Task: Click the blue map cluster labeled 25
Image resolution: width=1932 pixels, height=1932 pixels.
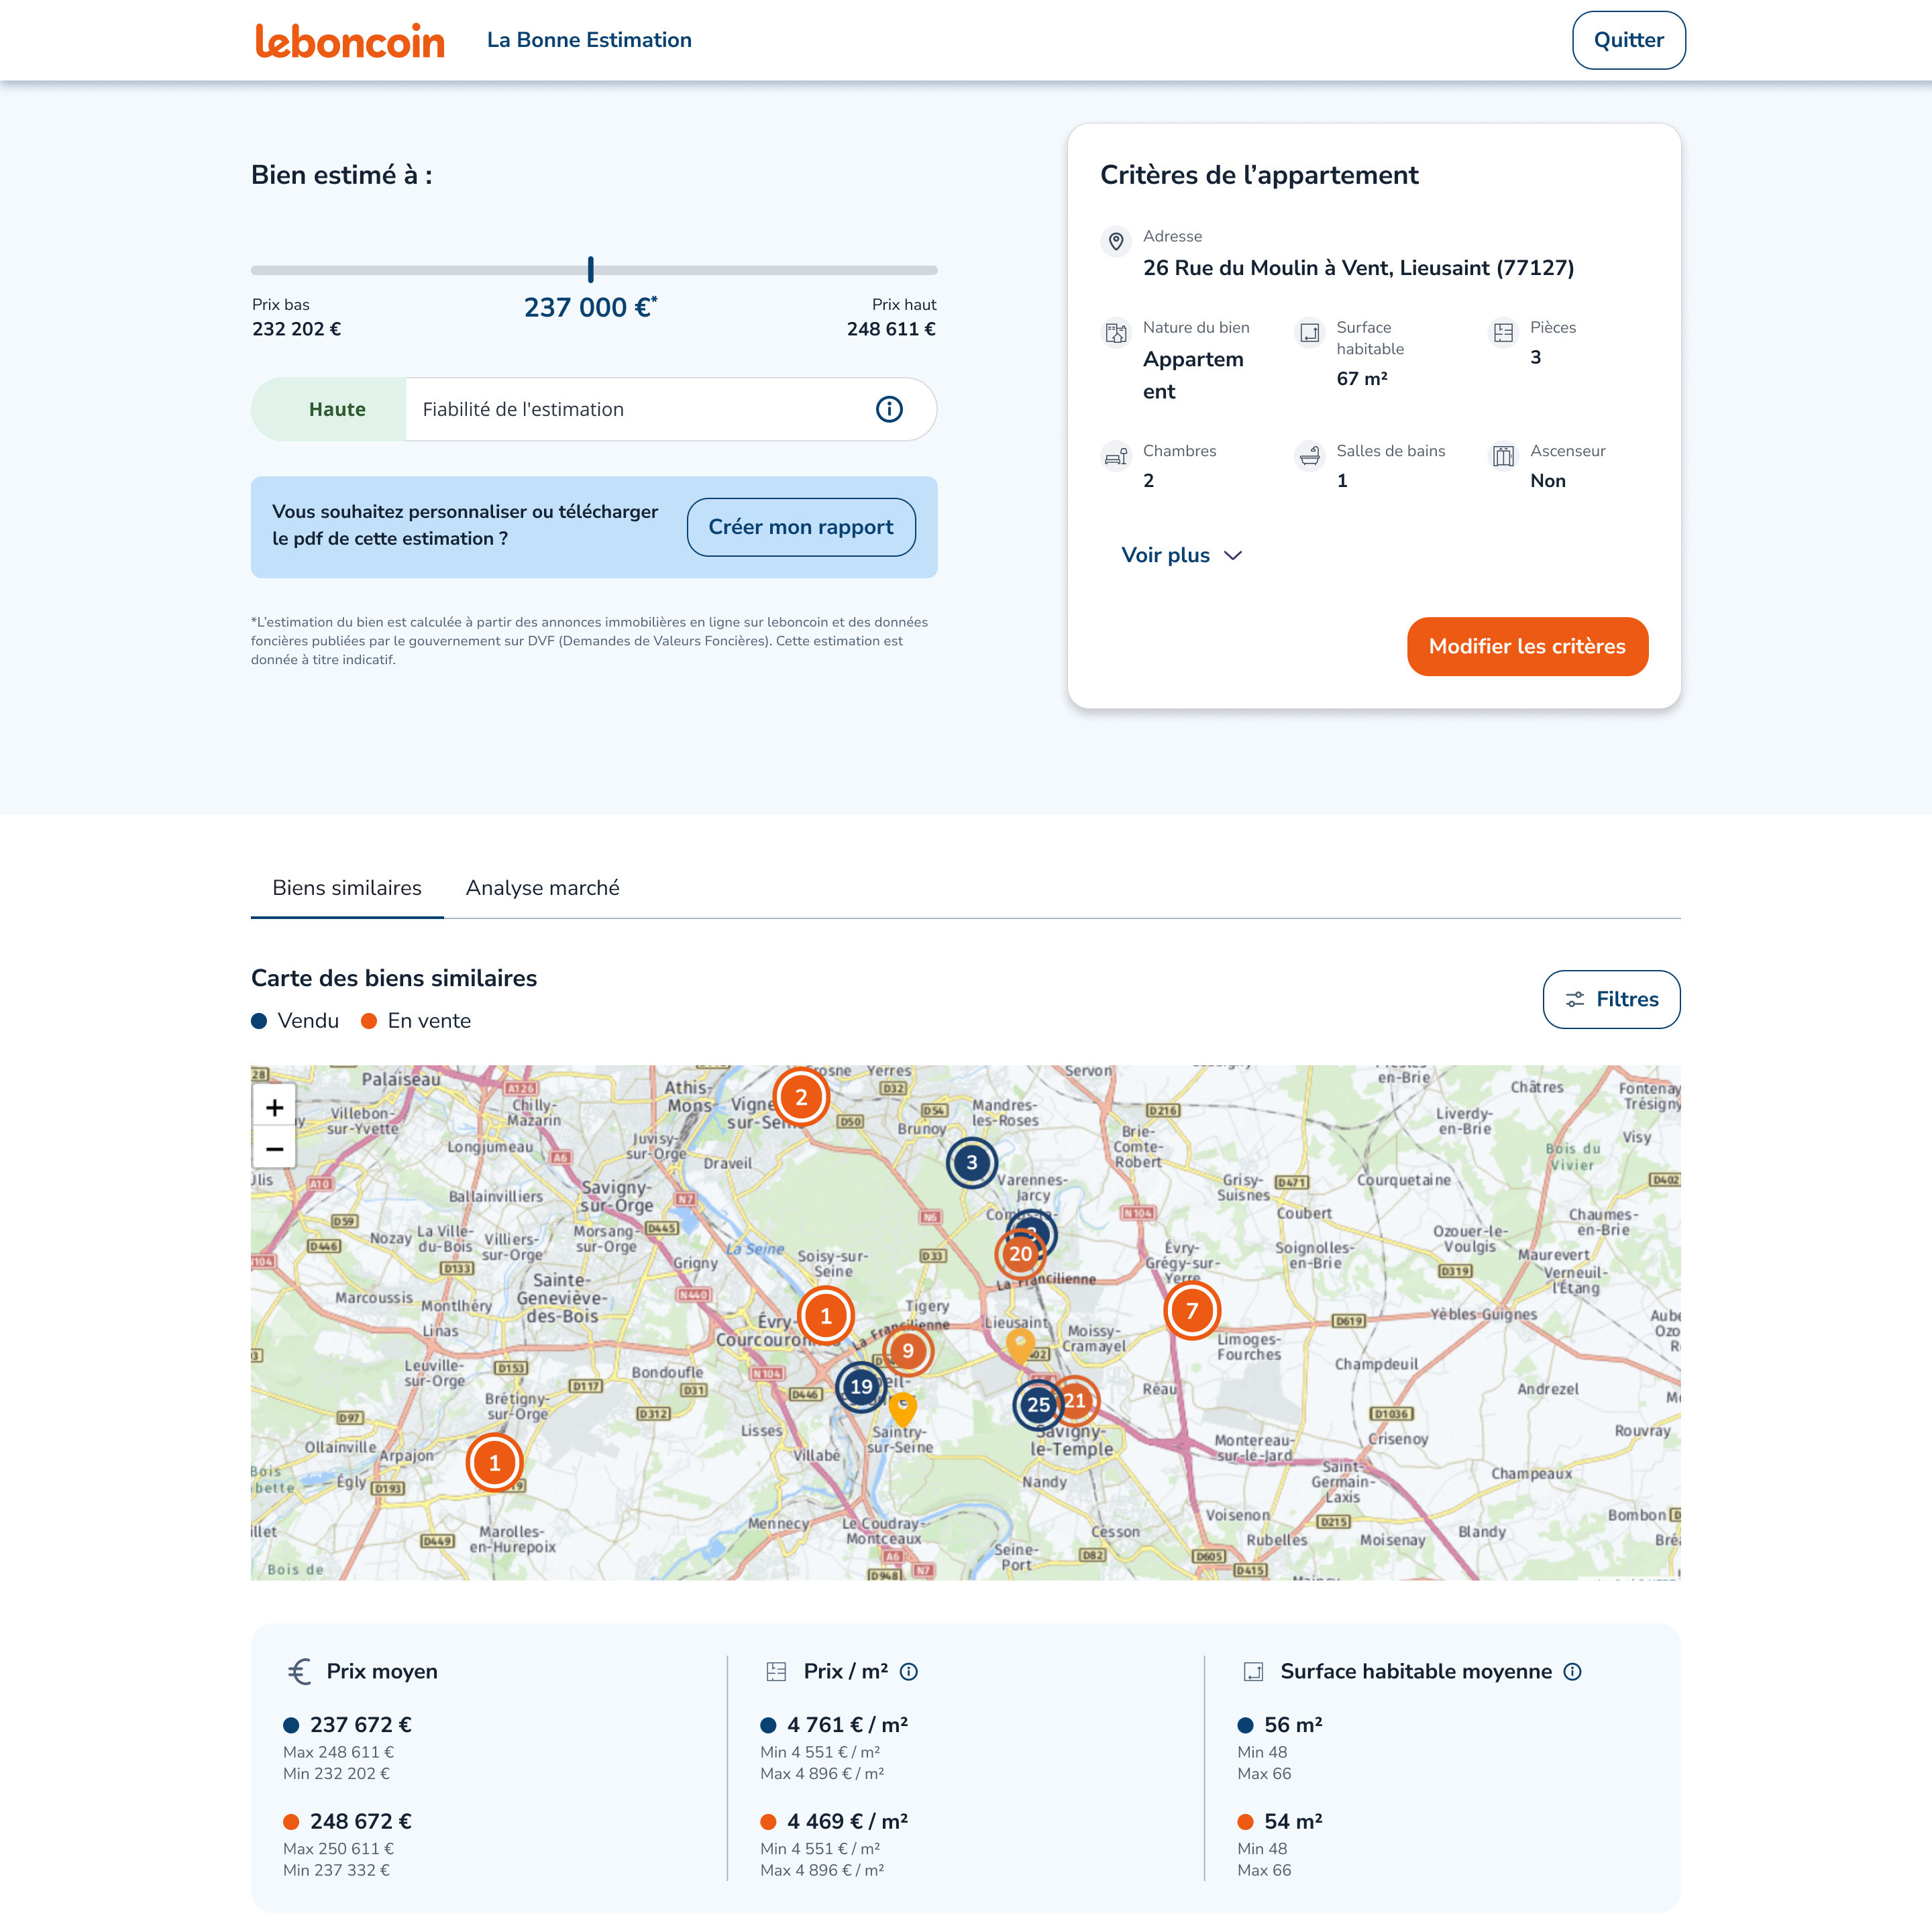Action: click(x=1037, y=1405)
